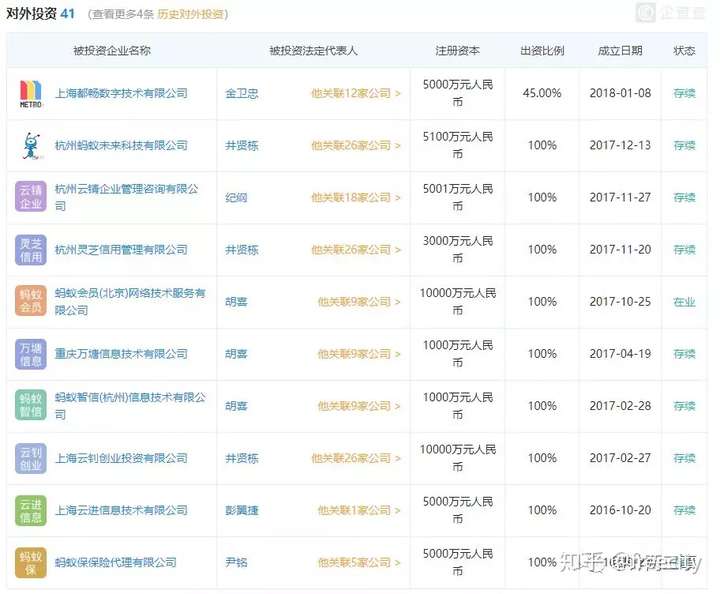Open company 上海云进信息技术有限公司
The width and height of the screenshot is (720, 594).
[x=121, y=510]
